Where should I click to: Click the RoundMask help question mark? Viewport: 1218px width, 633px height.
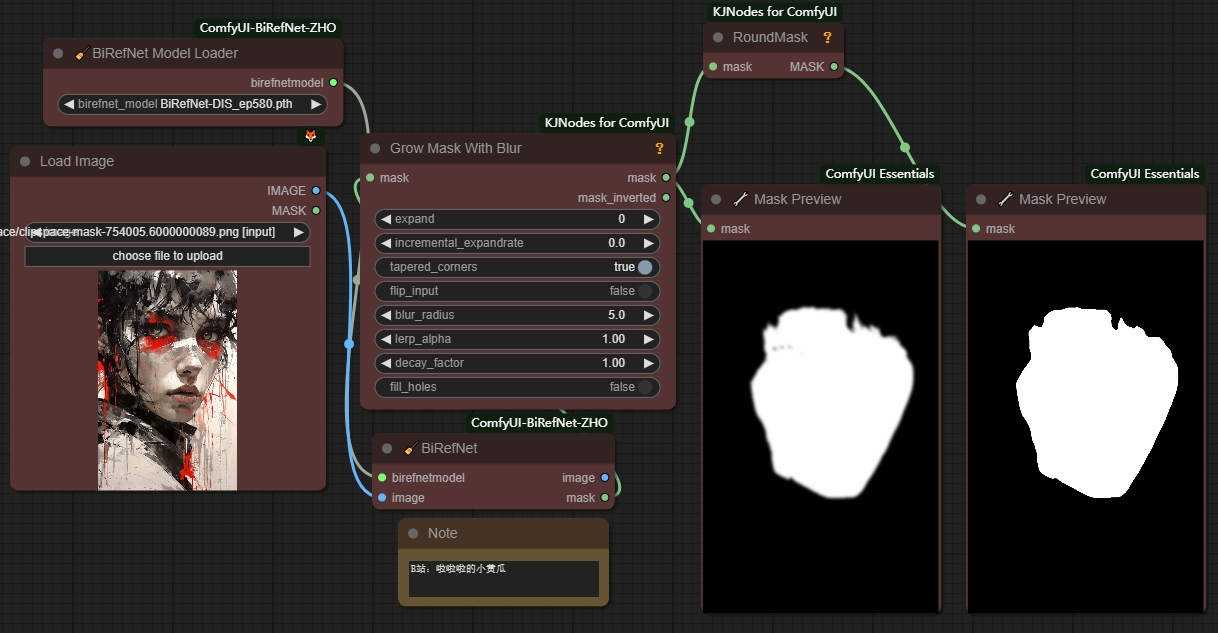(x=827, y=38)
